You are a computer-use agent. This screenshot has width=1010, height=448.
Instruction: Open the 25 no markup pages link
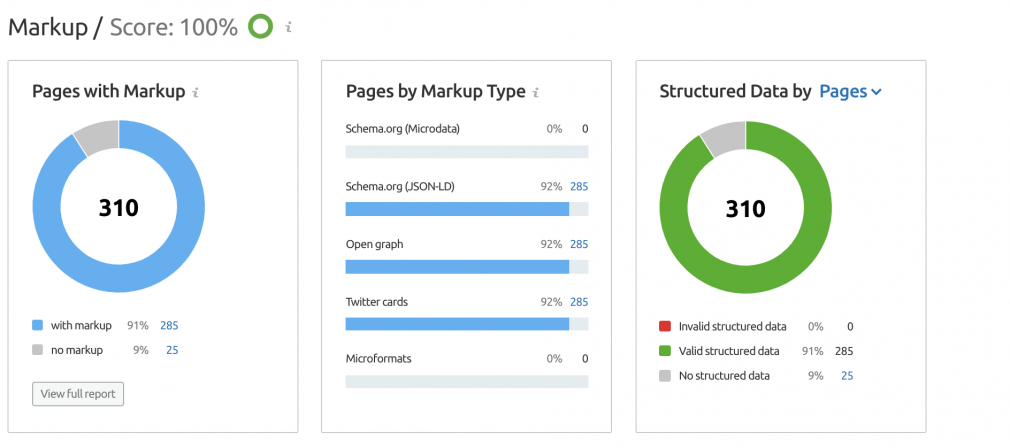coord(172,350)
